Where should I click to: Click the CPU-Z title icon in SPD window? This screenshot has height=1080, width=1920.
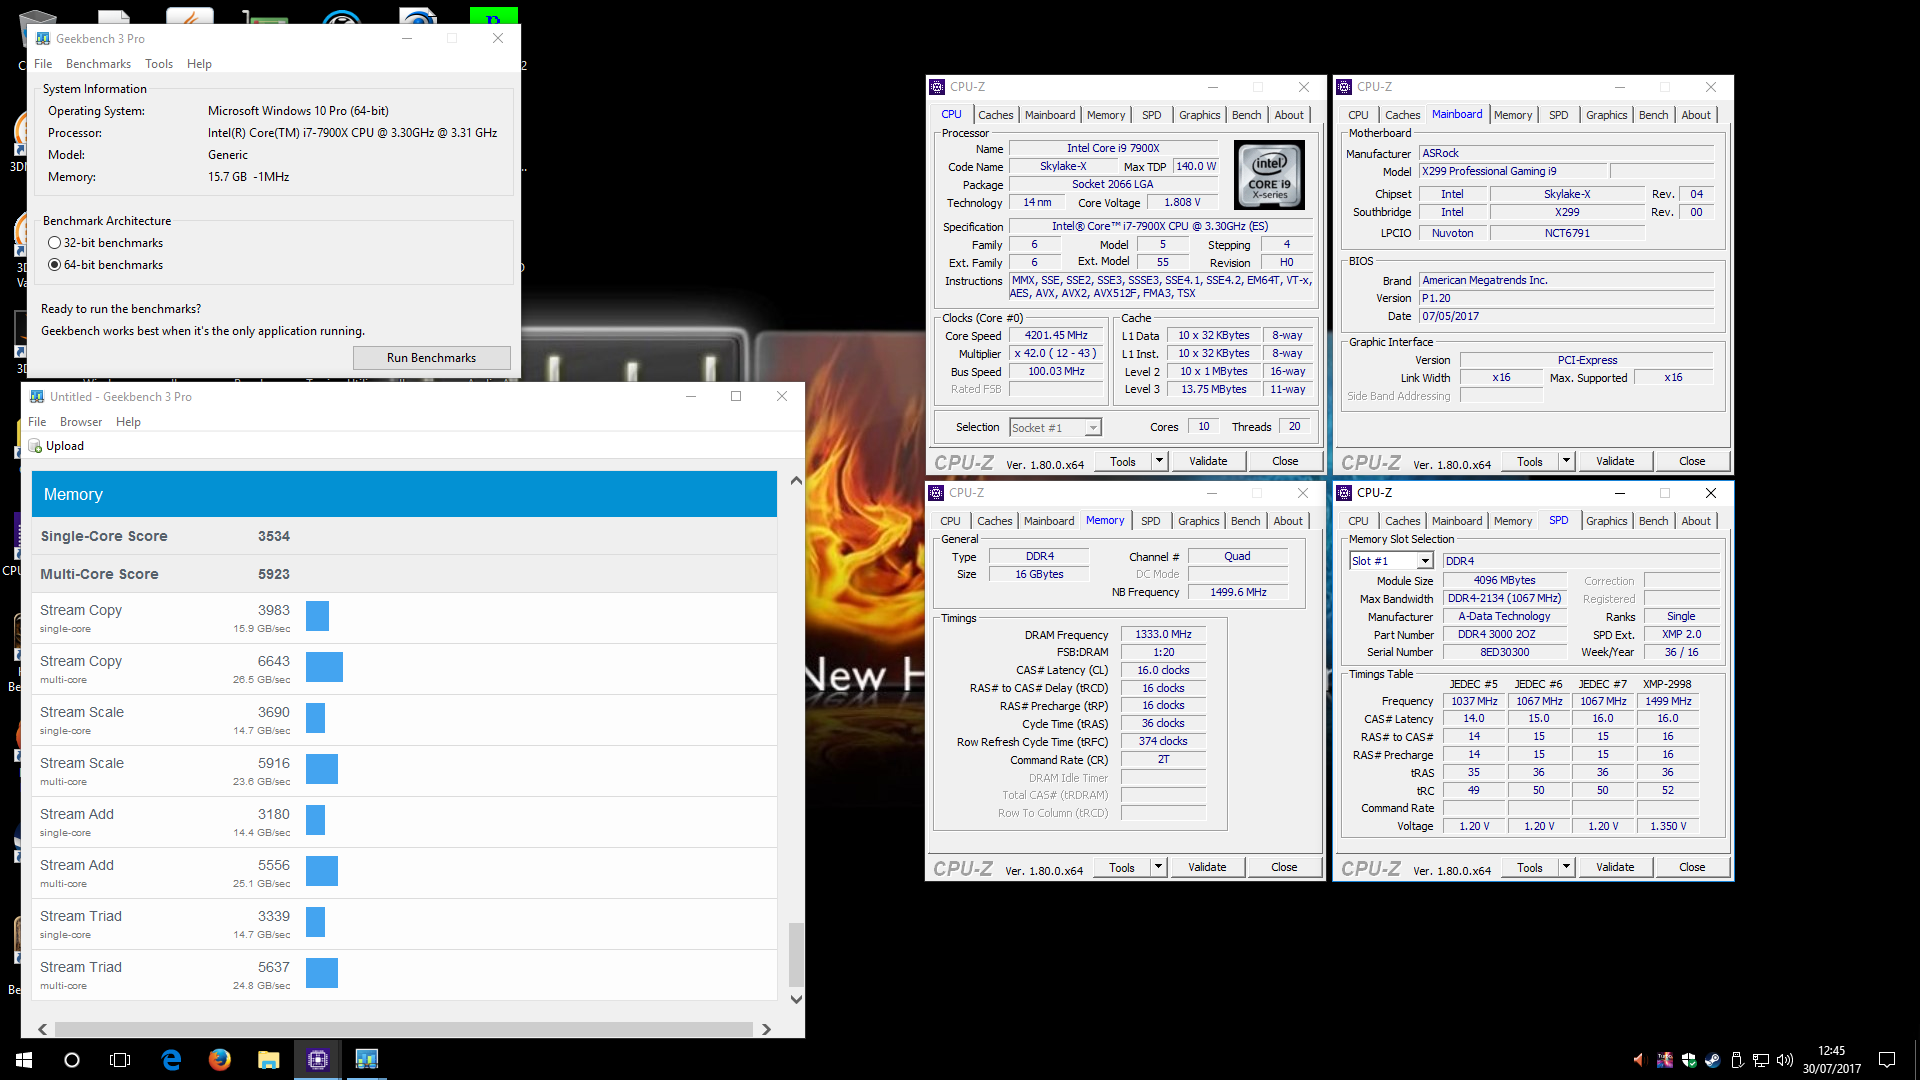click(x=1344, y=493)
